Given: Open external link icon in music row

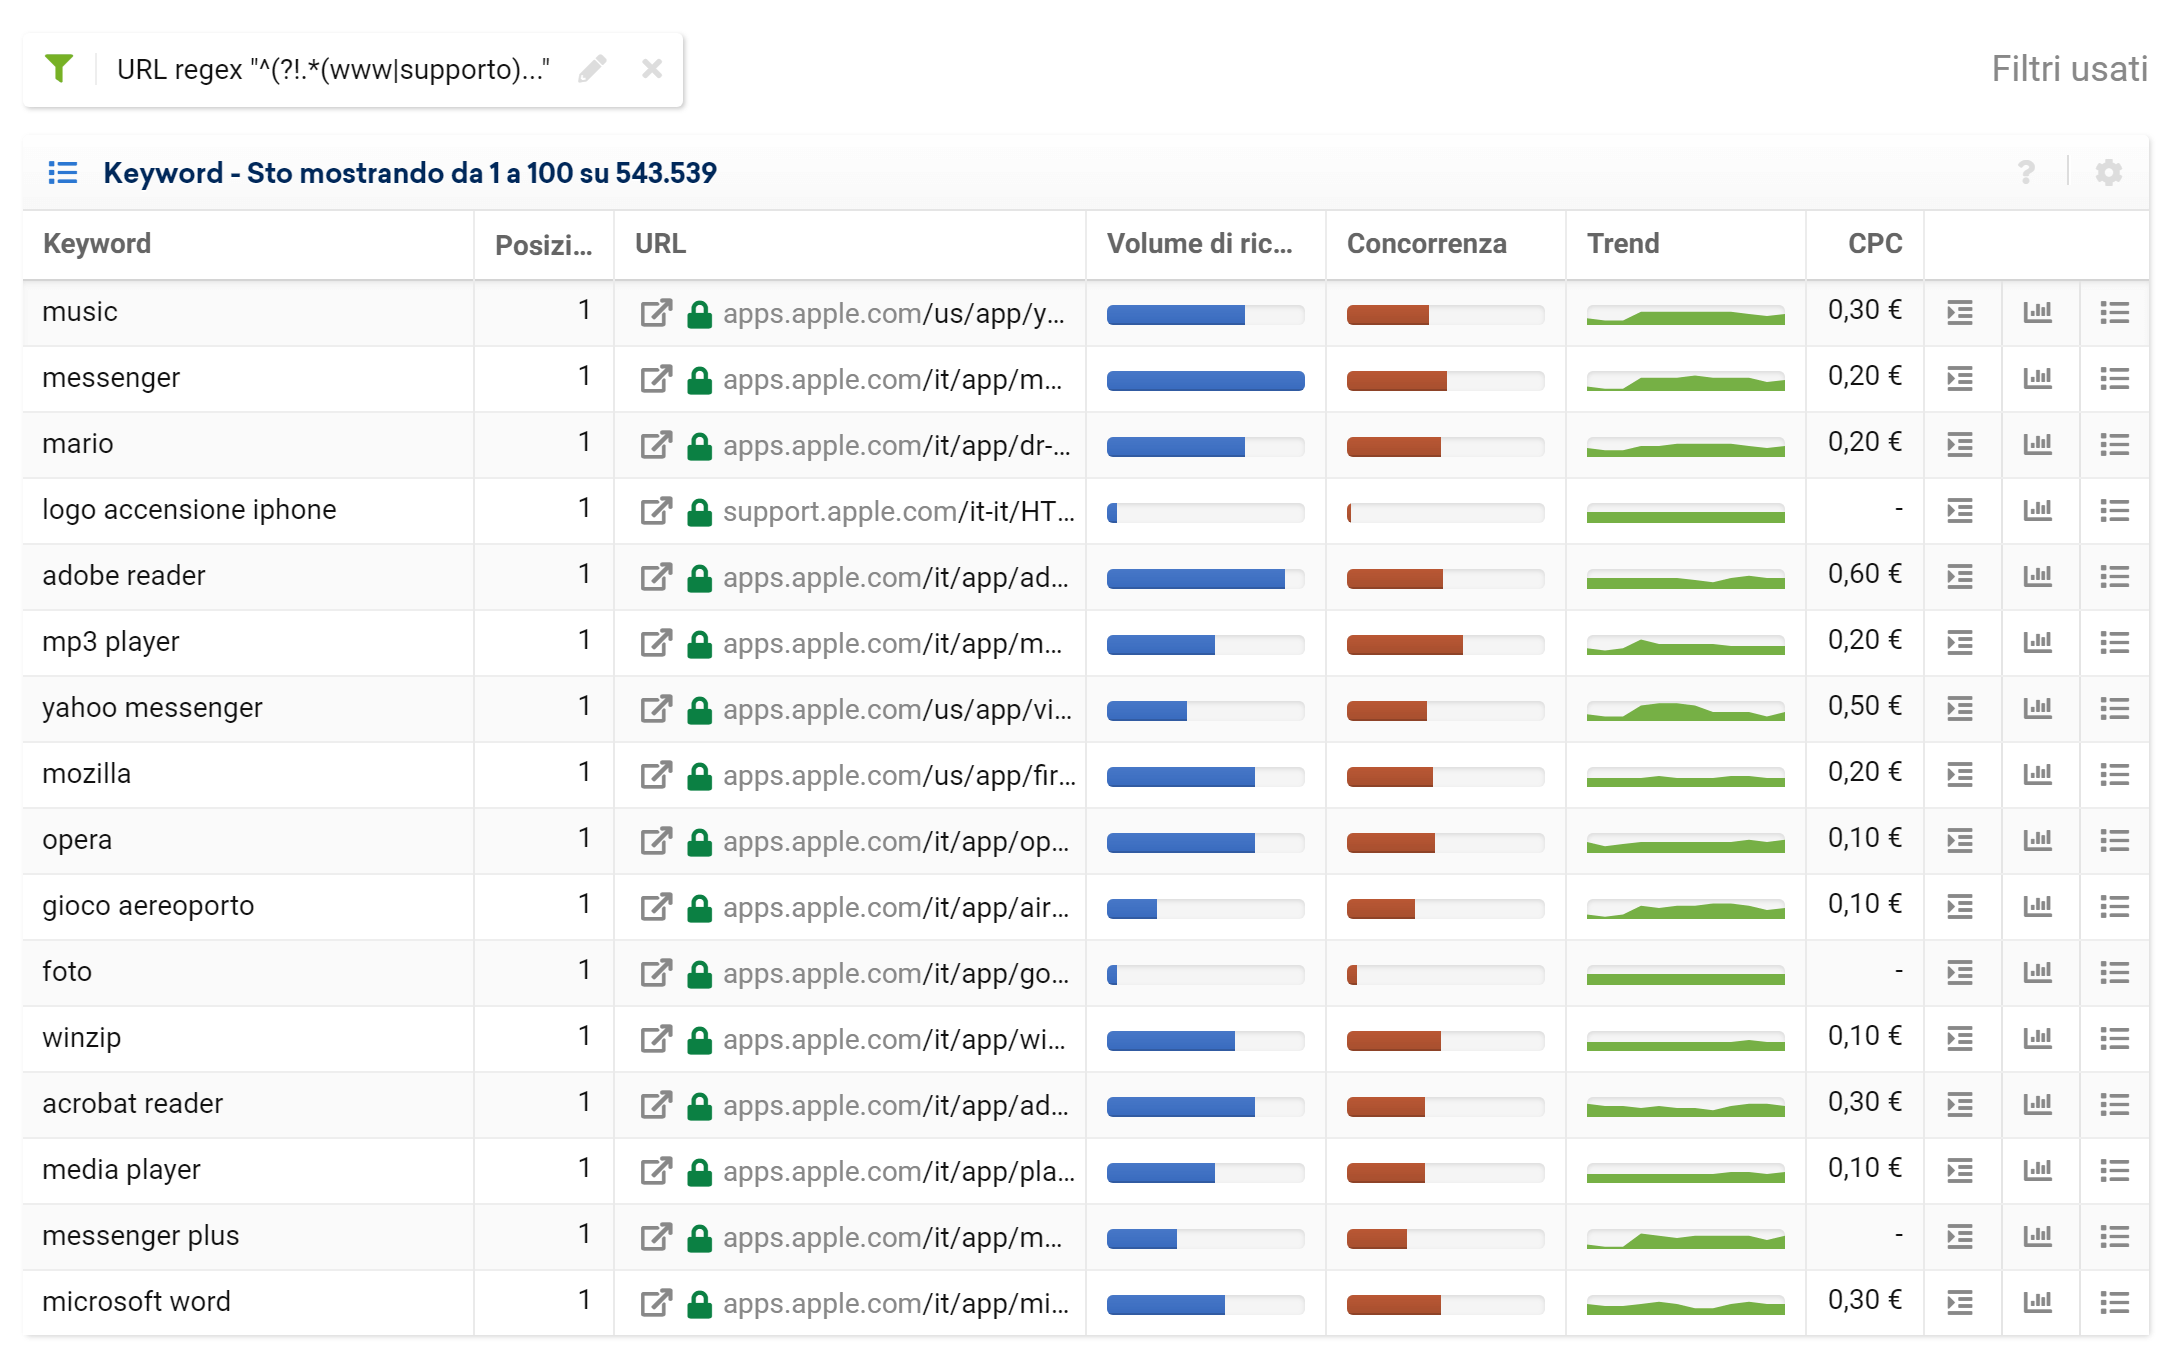Looking at the screenshot, I should click(656, 313).
